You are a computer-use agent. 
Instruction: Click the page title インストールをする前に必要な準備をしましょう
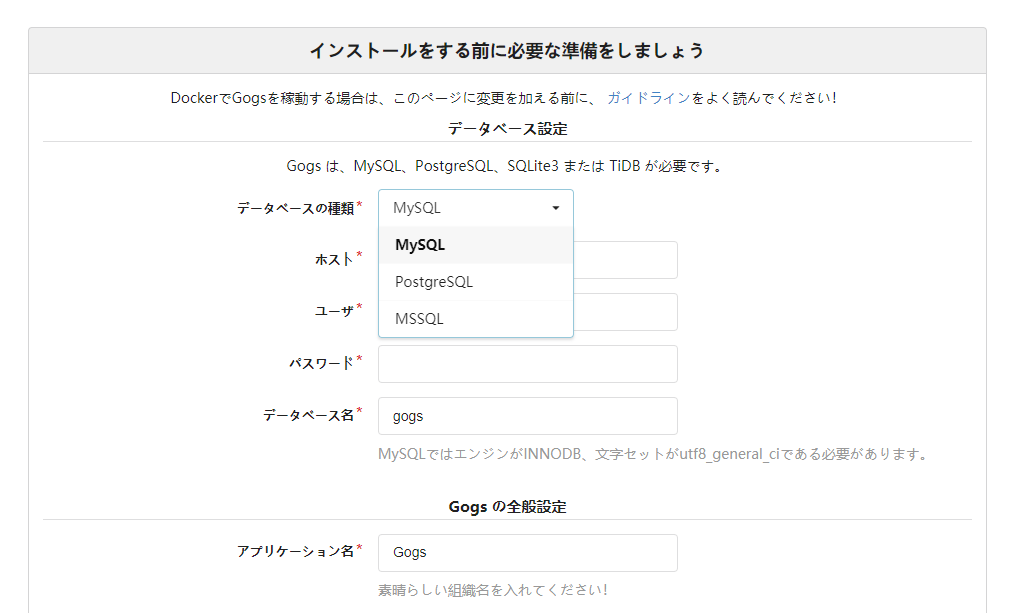507,51
